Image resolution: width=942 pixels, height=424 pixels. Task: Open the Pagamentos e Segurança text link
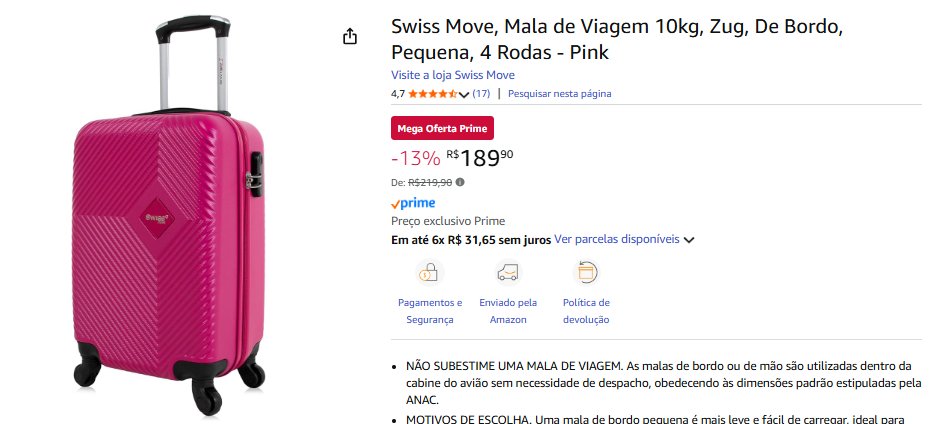pos(430,311)
